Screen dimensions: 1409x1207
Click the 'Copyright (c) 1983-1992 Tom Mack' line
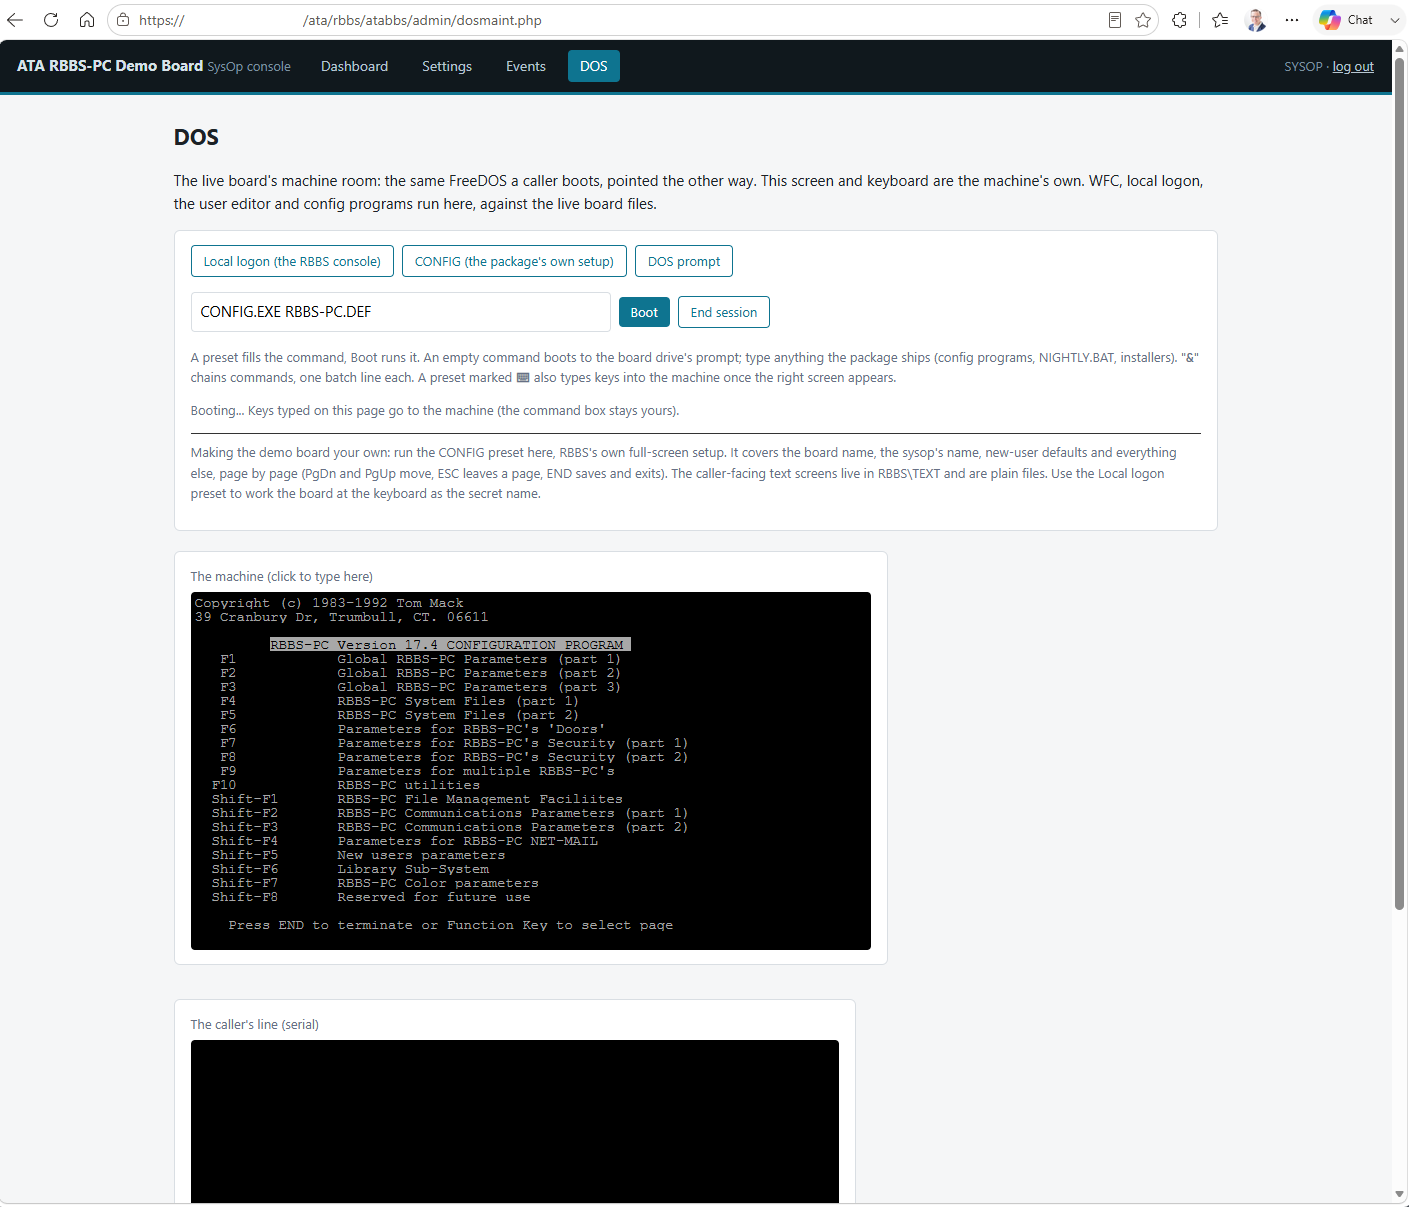click(329, 603)
